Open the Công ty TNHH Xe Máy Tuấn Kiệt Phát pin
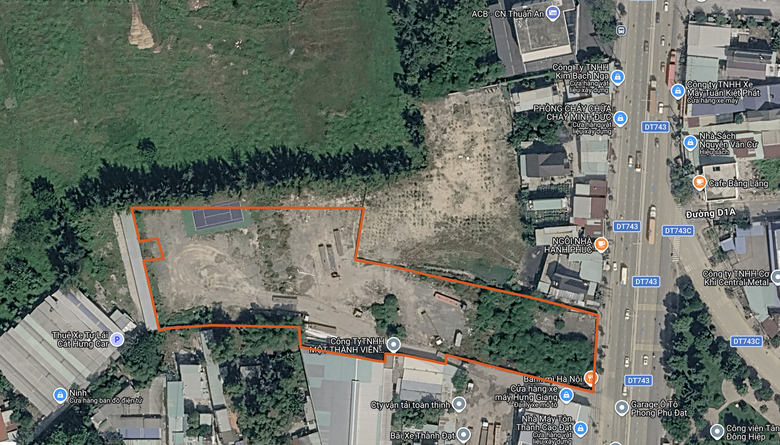Viewport: 780px width, 445px height. coord(678,91)
